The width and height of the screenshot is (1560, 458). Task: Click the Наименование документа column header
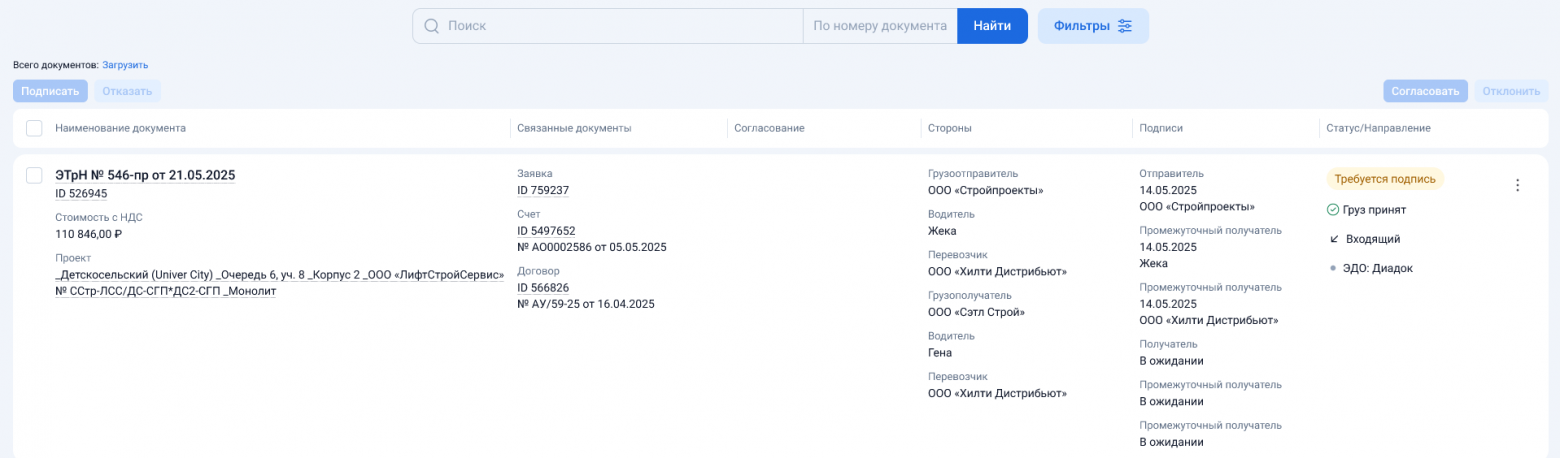point(120,128)
